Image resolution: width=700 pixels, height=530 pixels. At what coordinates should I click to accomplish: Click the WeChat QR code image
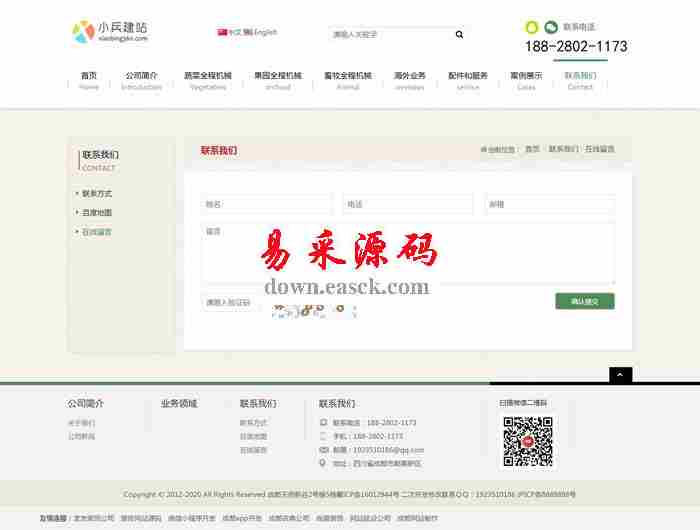(x=527, y=441)
